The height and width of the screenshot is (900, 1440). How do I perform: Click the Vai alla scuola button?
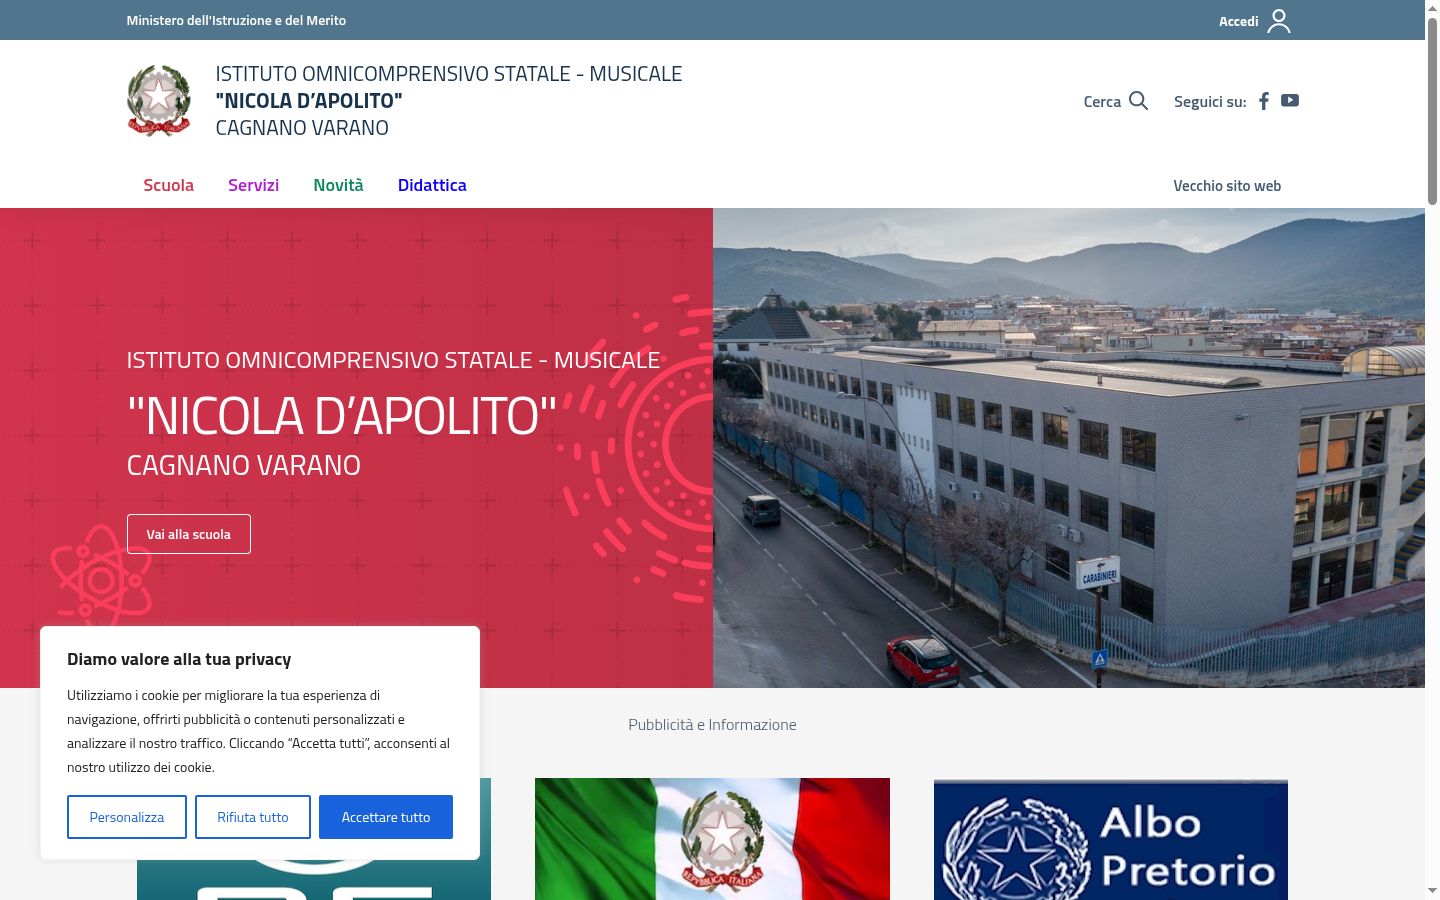point(189,534)
